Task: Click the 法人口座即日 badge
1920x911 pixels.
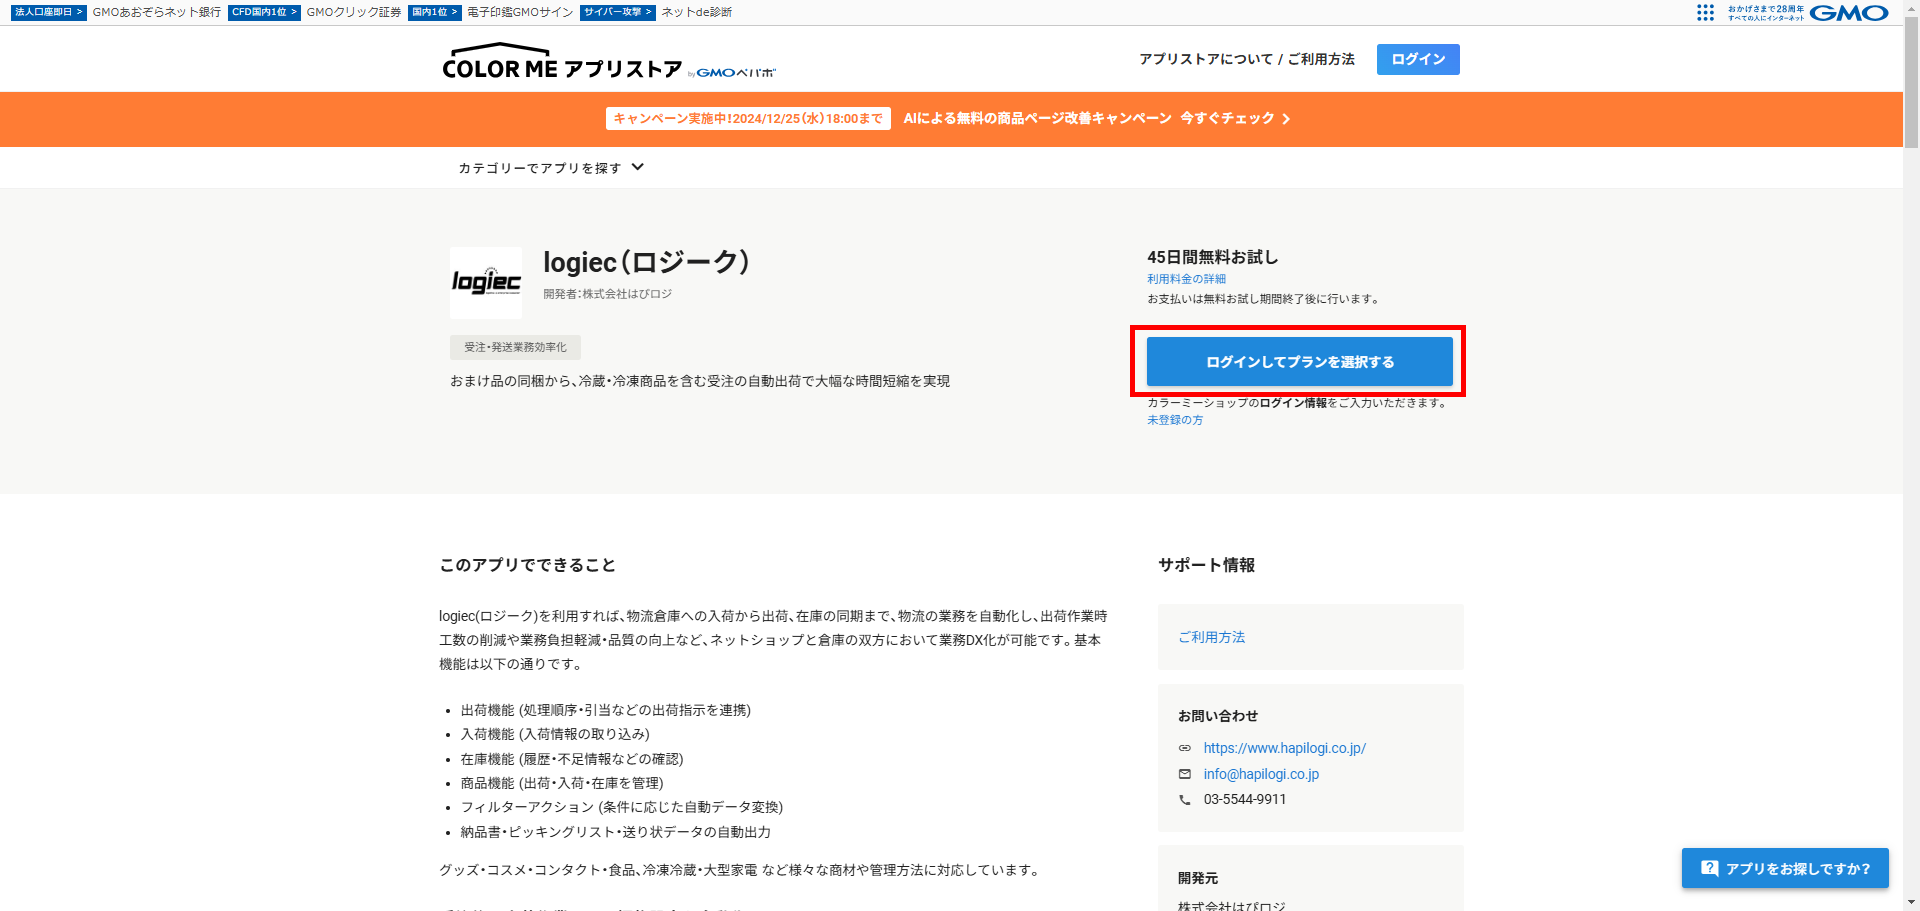Action: pos(49,12)
